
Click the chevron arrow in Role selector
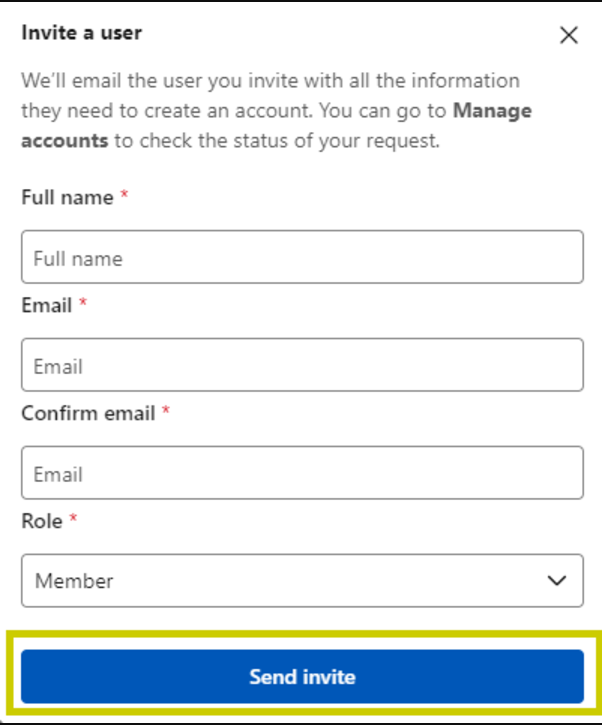tap(557, 580)
